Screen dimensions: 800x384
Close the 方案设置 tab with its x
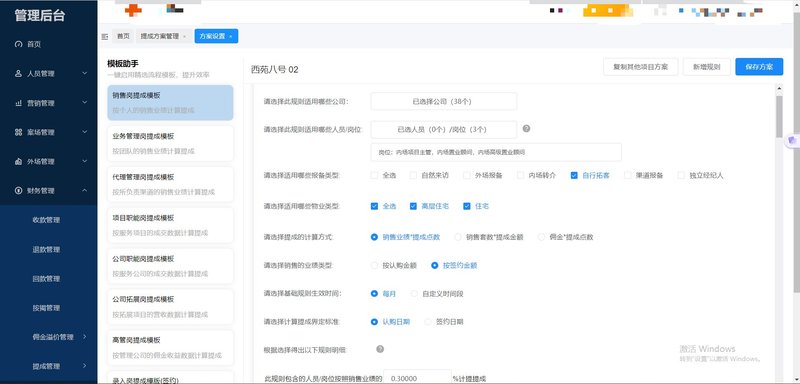click(x=231, y=37)
